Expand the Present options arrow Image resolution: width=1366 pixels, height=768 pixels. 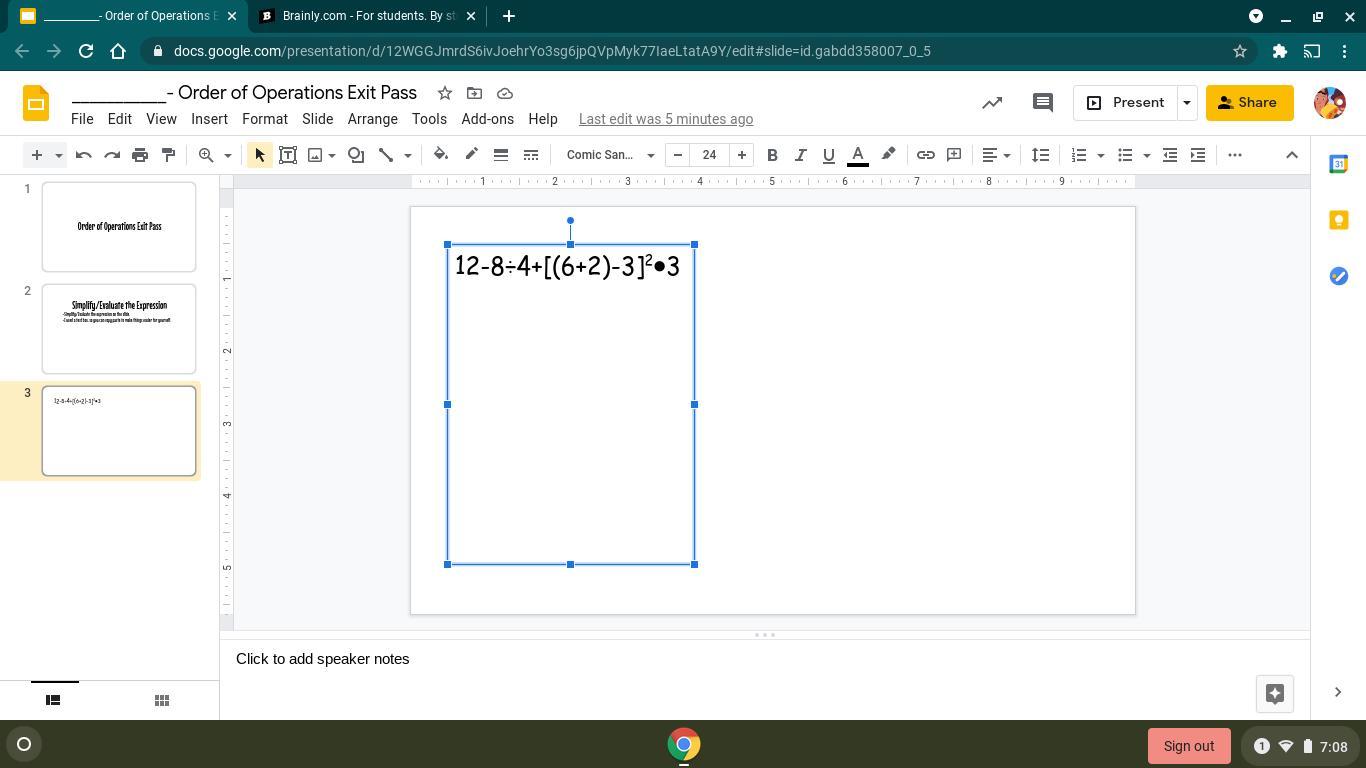click(x=1187, y=103)
